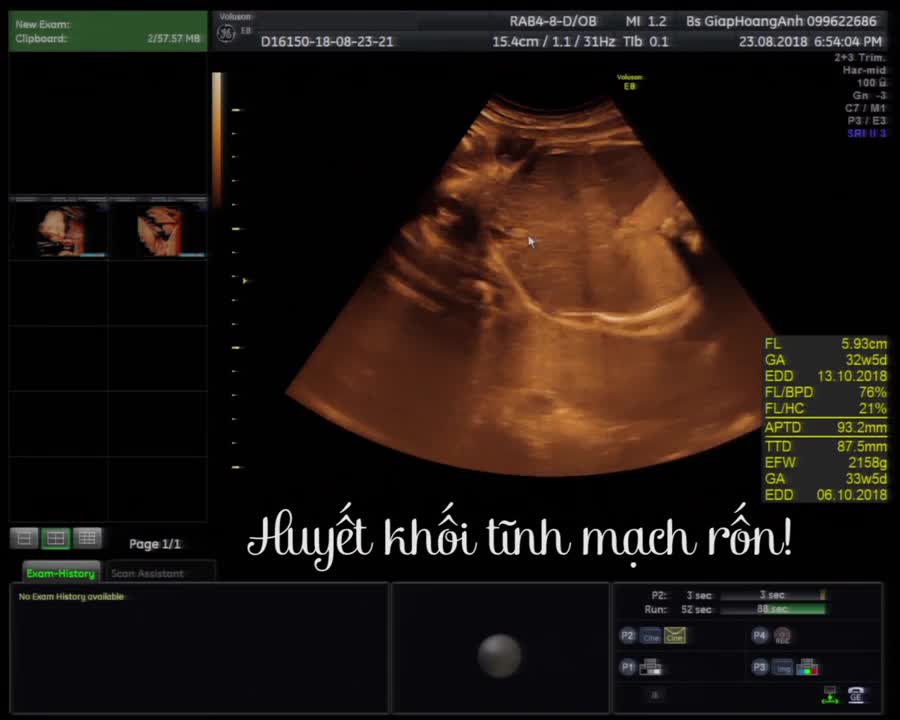Select the single-column clipboard layout icon
The height and width of the screenshot is (720, 900).
[24, 538]
